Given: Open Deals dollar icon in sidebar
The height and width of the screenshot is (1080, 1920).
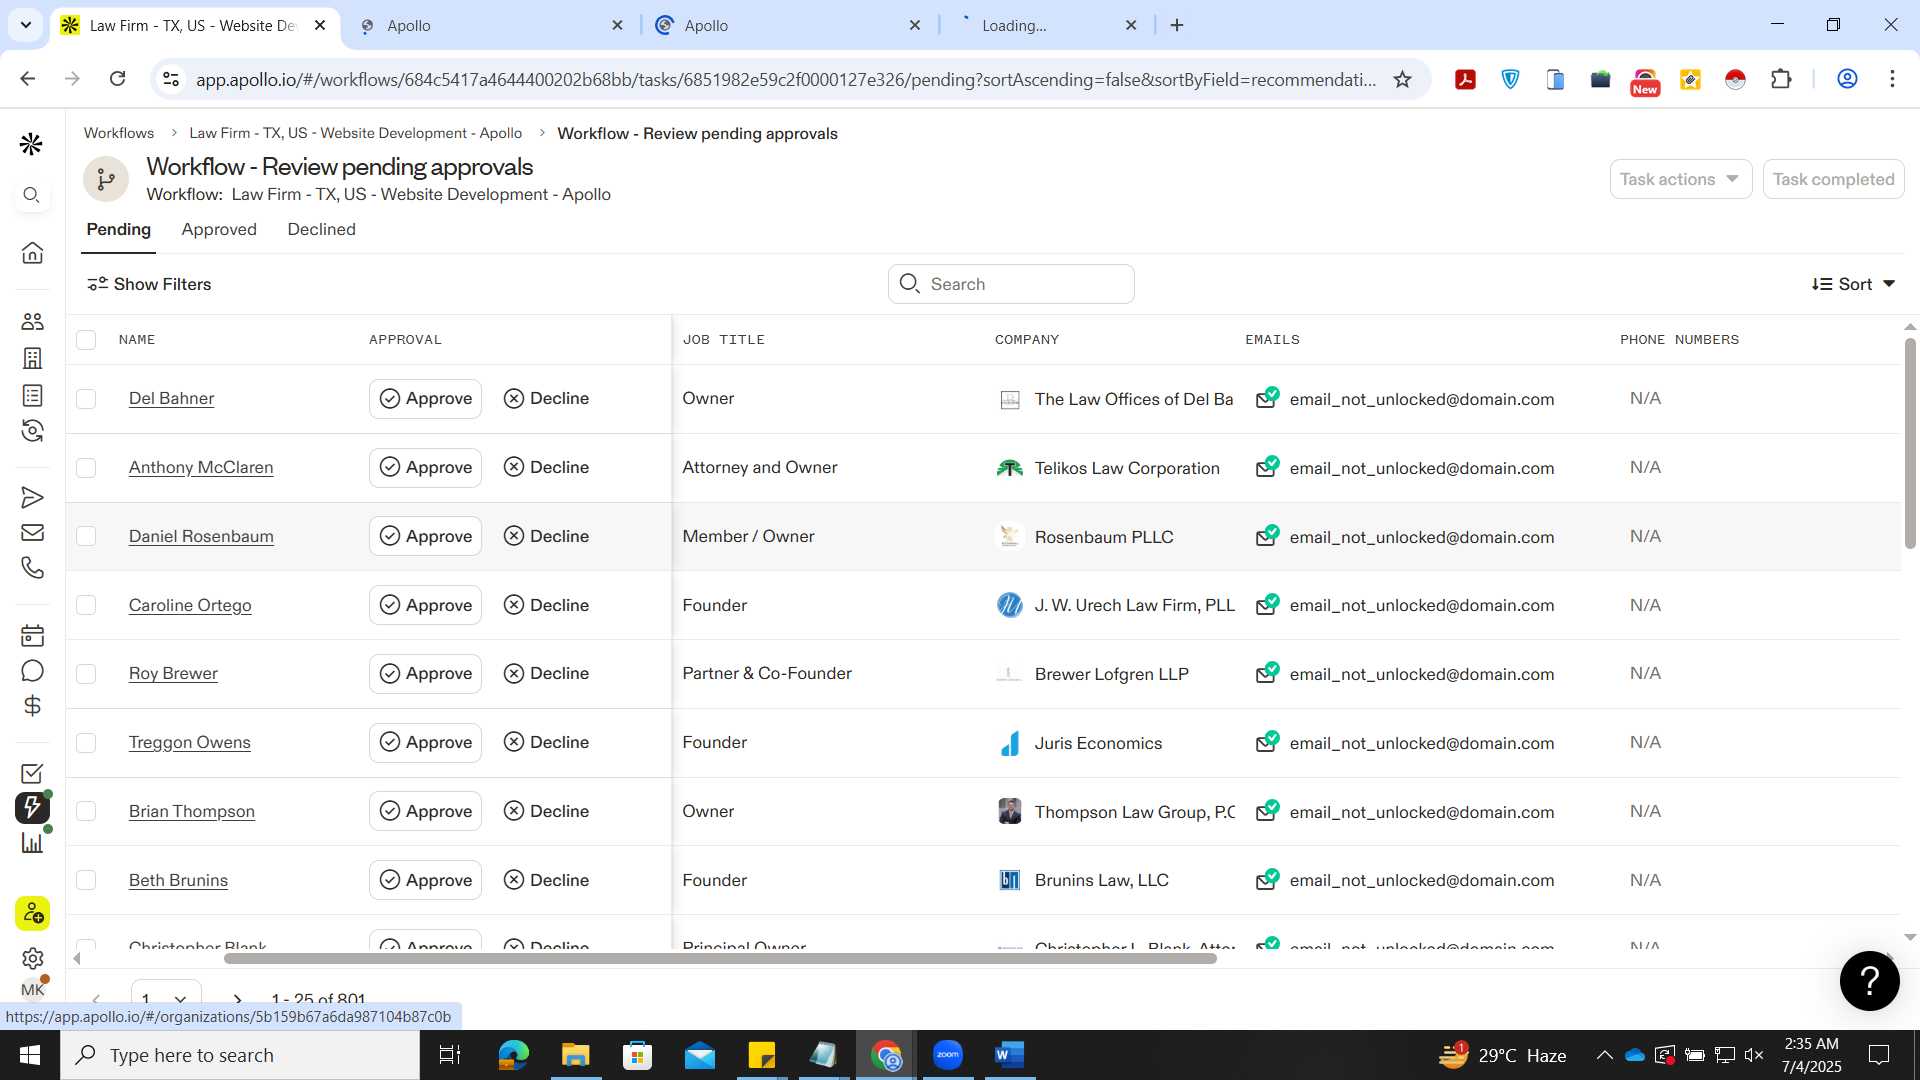Looking at the screenshot, I should point(32,706).
